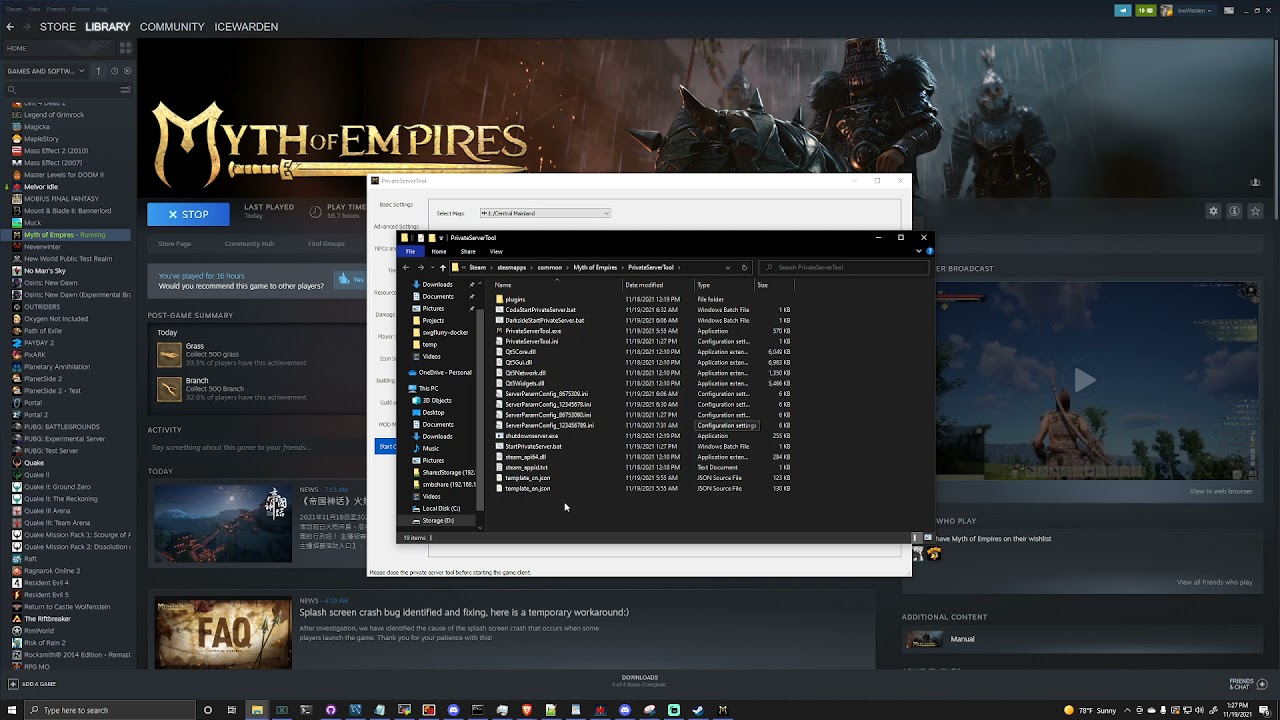Stop the running Myth of Empires game

188,214
